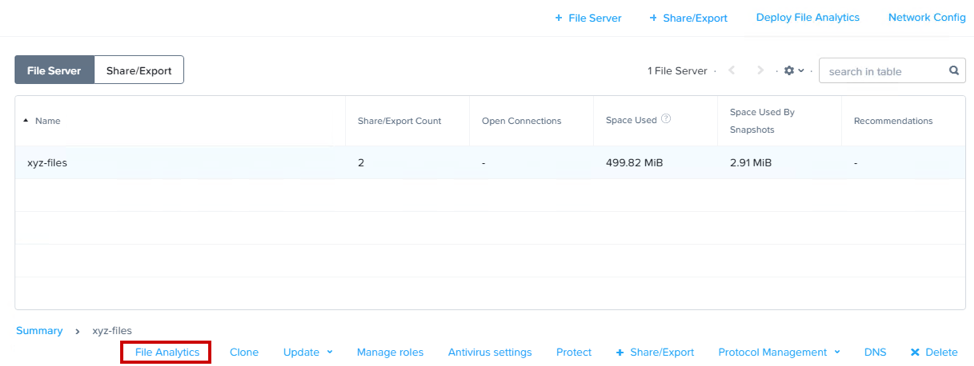
Task: Click the Space Used column header
Action: [x=631, y=120]
